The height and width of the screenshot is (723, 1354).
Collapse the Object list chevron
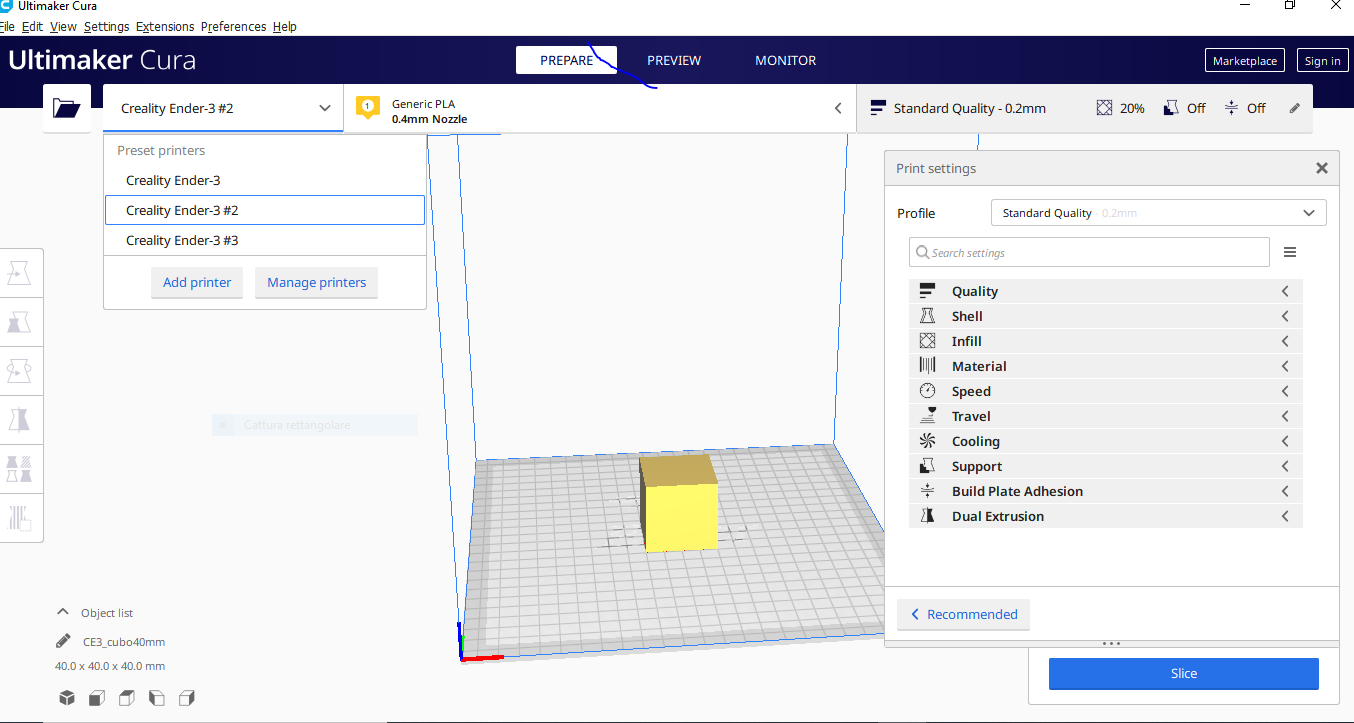(63, 612)
